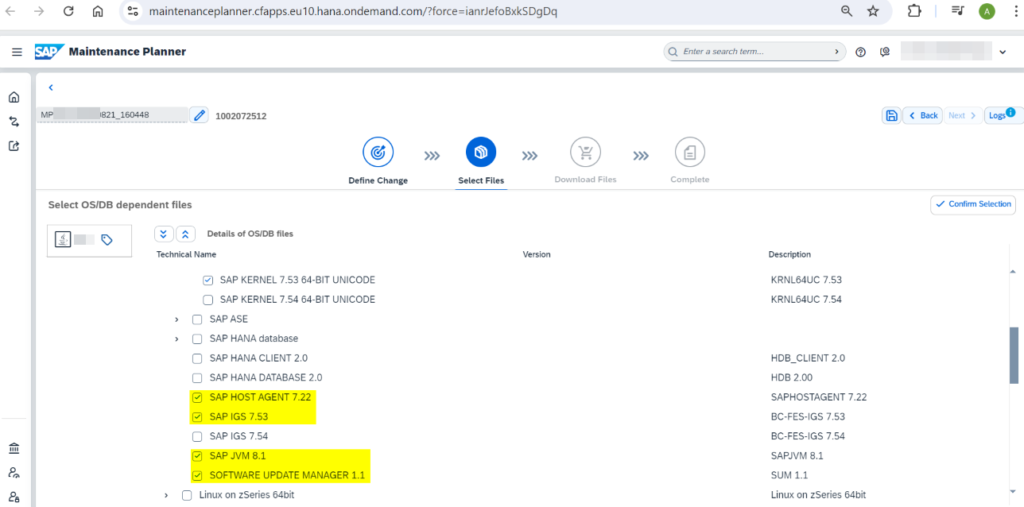
Task: Open the export sidebar icon
Action: (x=14, y=146)
